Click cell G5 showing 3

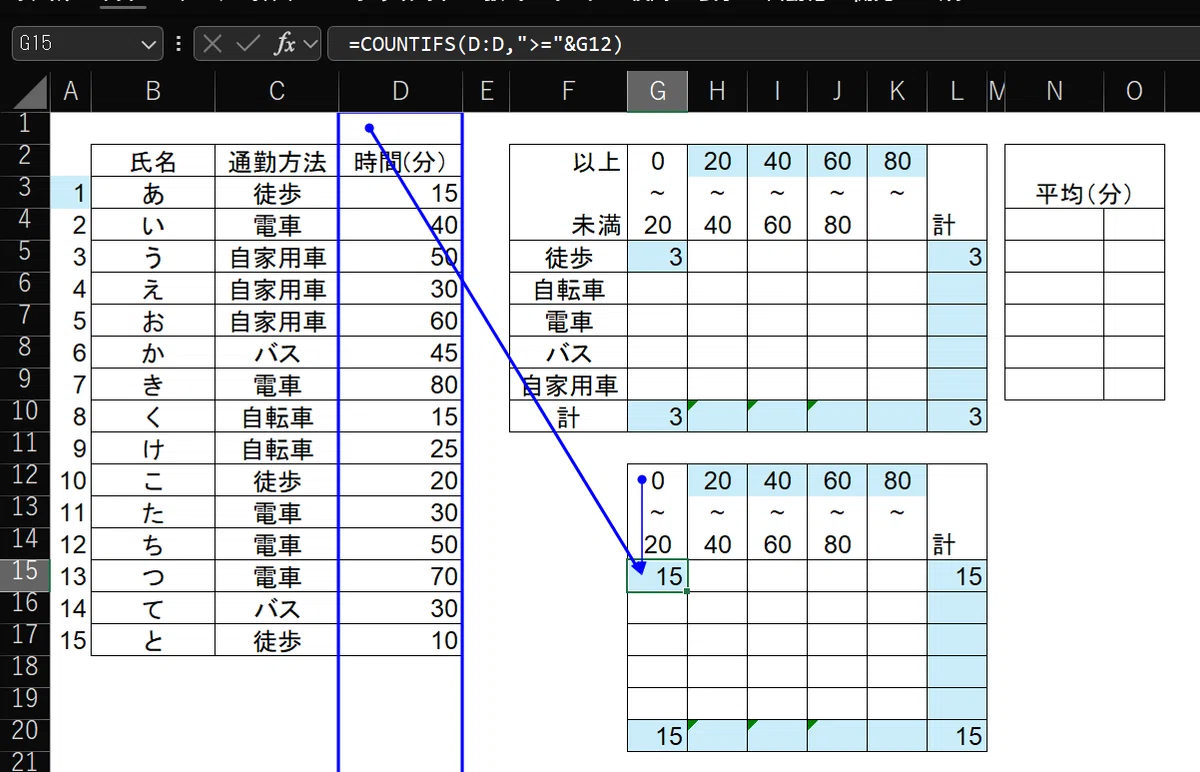(x=657, y=257)
